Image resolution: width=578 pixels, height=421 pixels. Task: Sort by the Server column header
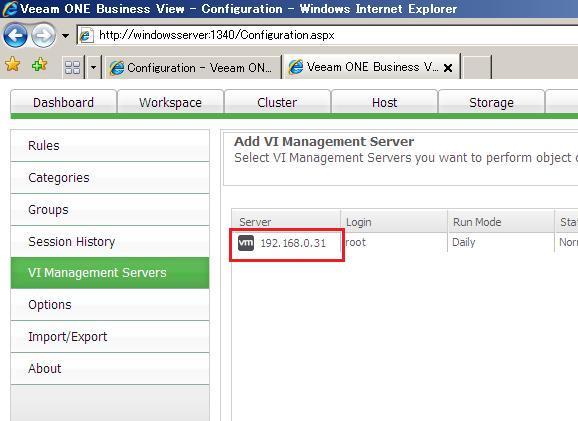pyautogui.click(x=286, y=222)
